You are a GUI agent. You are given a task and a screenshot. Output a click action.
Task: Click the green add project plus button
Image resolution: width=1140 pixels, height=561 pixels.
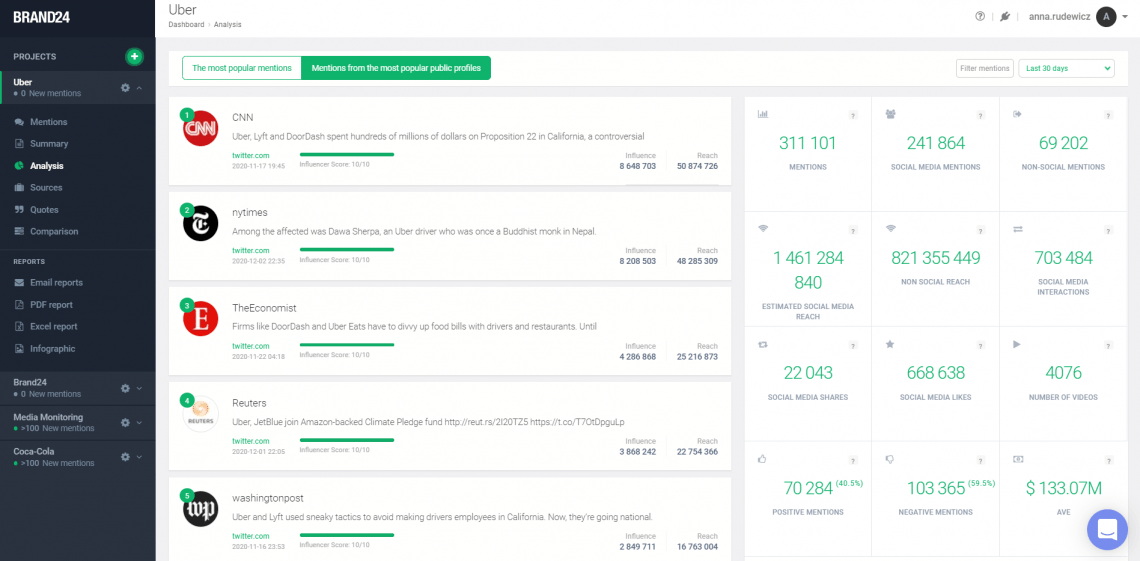tap(134, 56)
